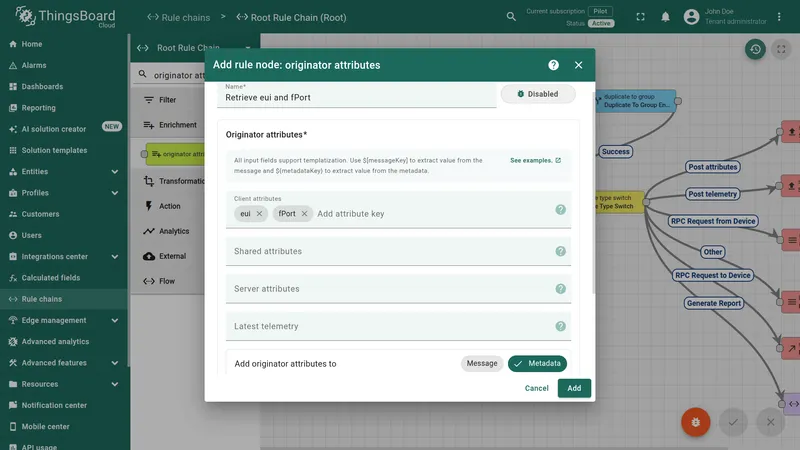
Task: Remove the eui attribute chip
Action: point(259,213)
